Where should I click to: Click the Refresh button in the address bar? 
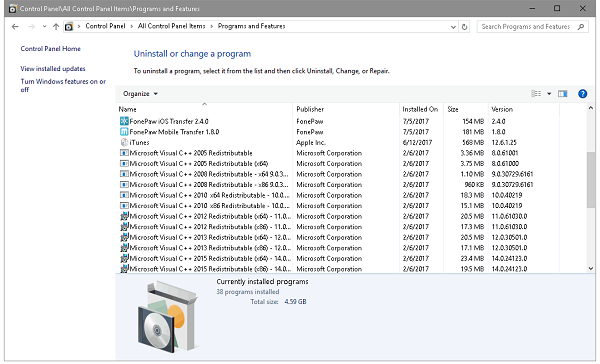click(464, 27)
